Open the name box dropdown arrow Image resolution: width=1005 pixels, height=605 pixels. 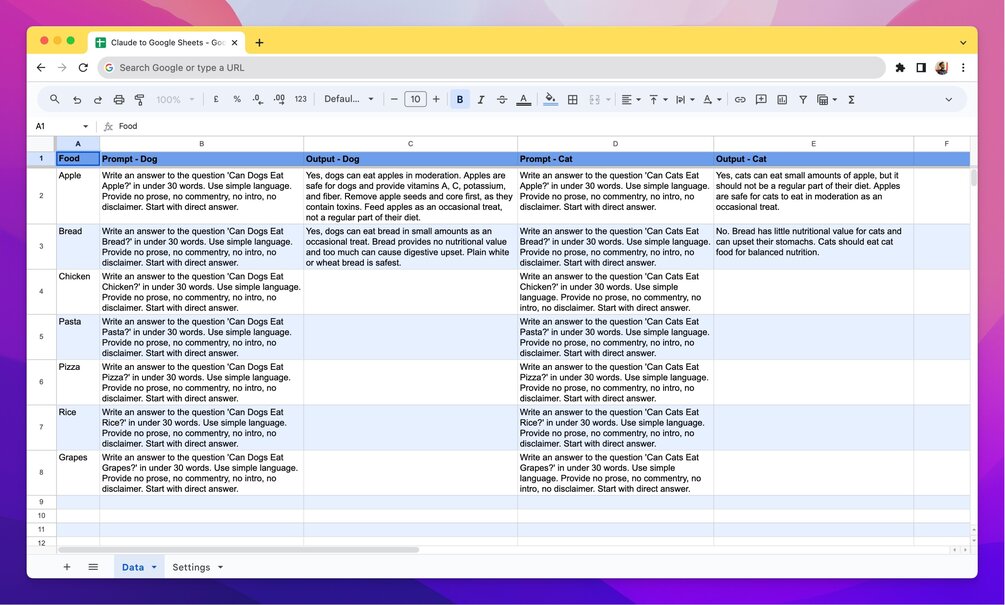[x=85, y=126]
